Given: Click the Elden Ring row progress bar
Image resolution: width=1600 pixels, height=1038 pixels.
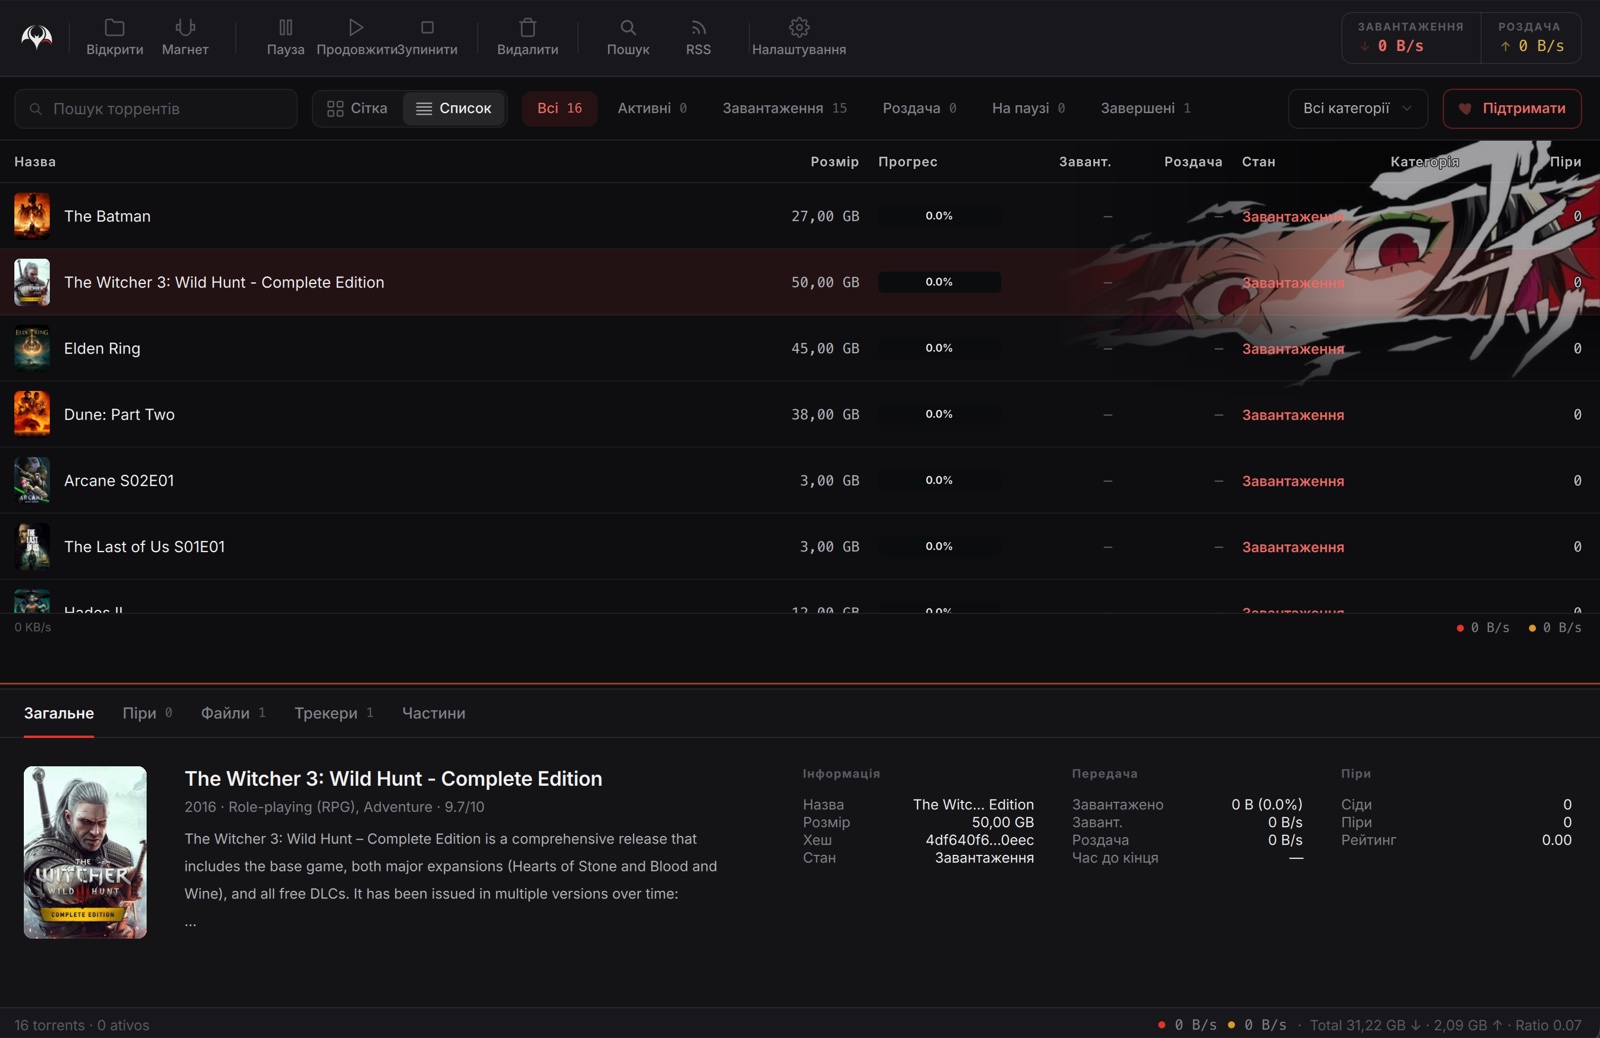Looking at the screenshot, I should (939, 348).
